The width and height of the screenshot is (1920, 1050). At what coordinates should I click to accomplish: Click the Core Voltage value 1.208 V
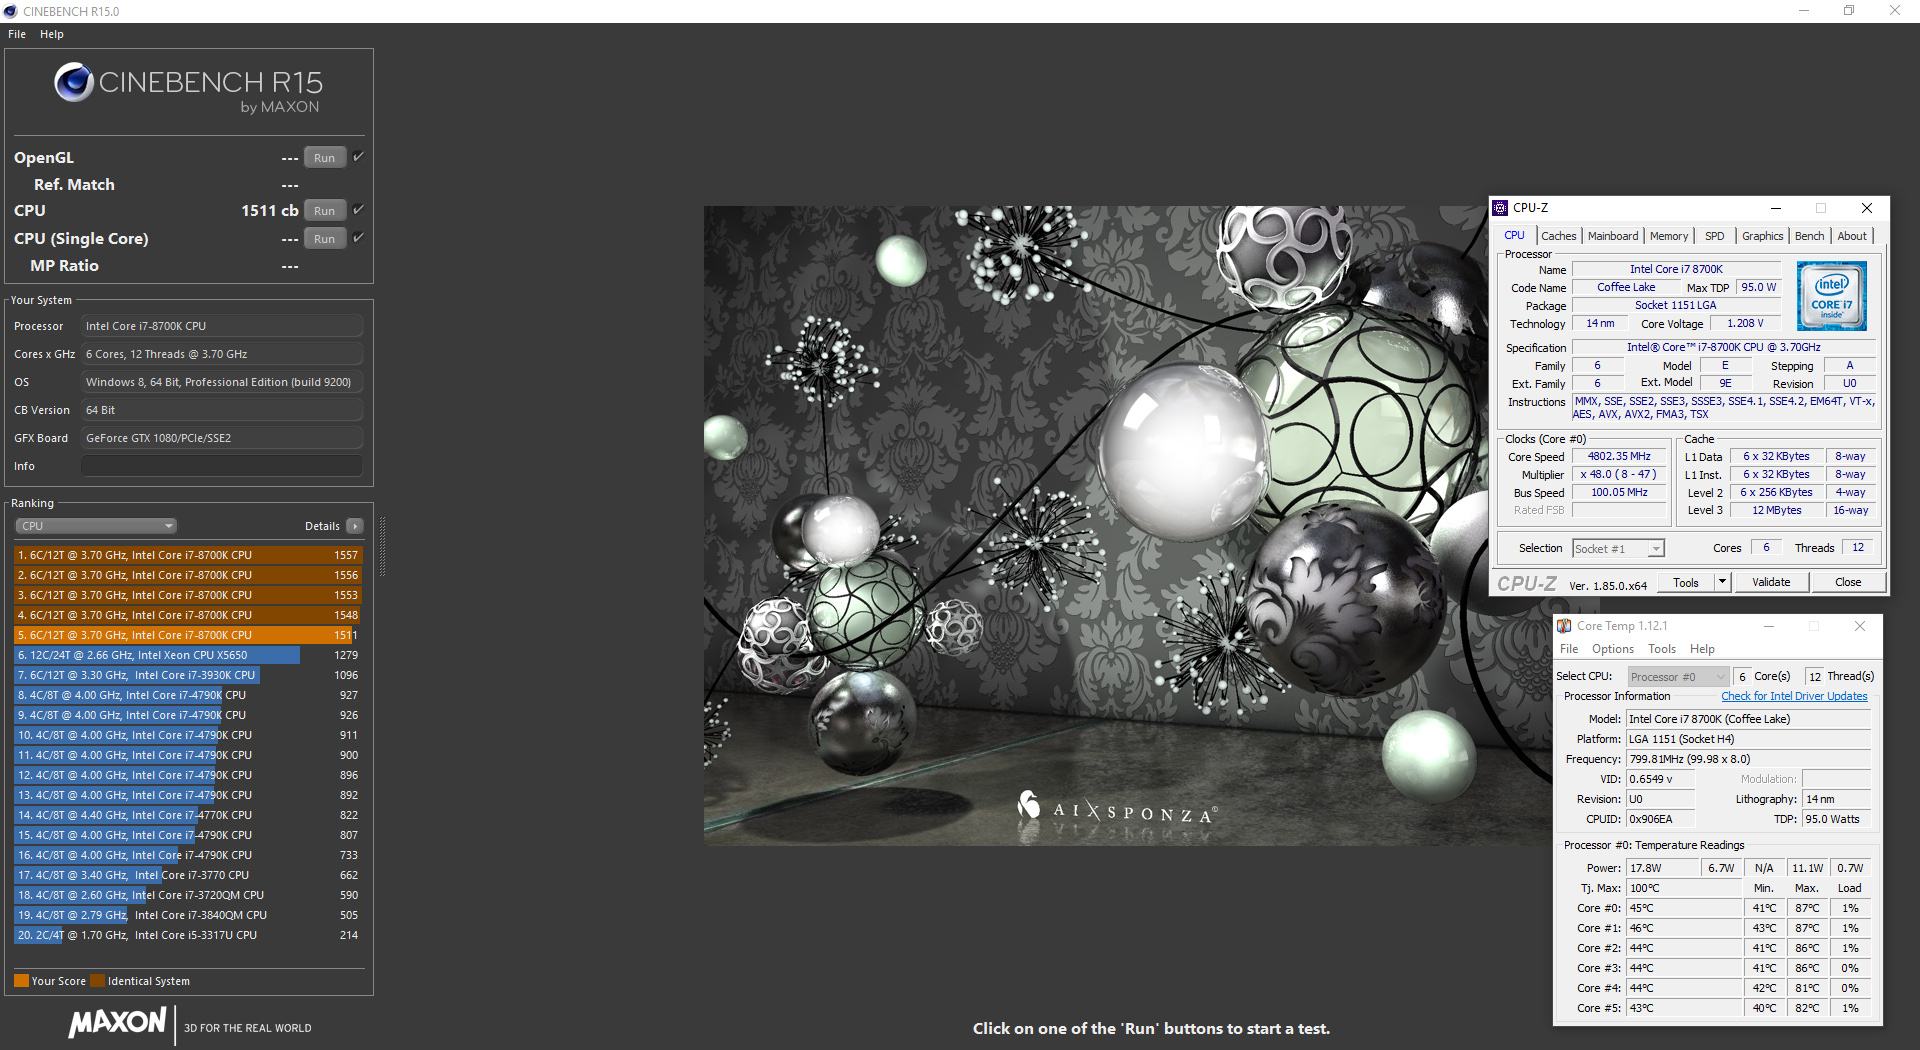1745,323
